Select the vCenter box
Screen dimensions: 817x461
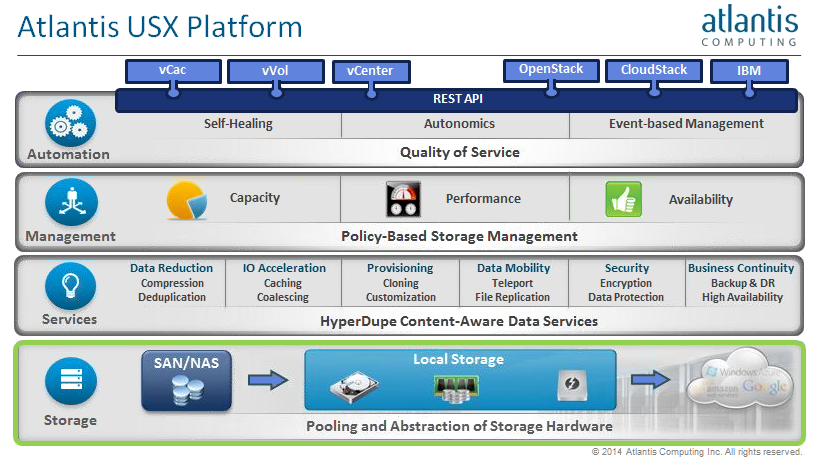[x=371, y=71]
